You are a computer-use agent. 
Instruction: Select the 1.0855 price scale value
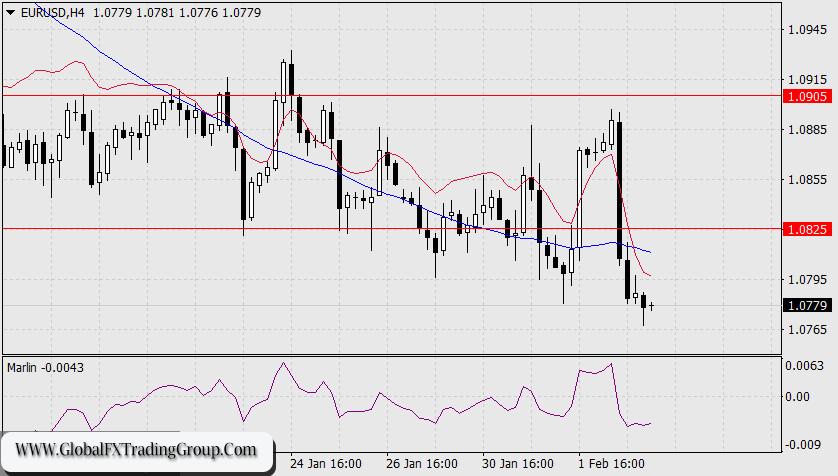pyautogui.click(x=808, y=180)
